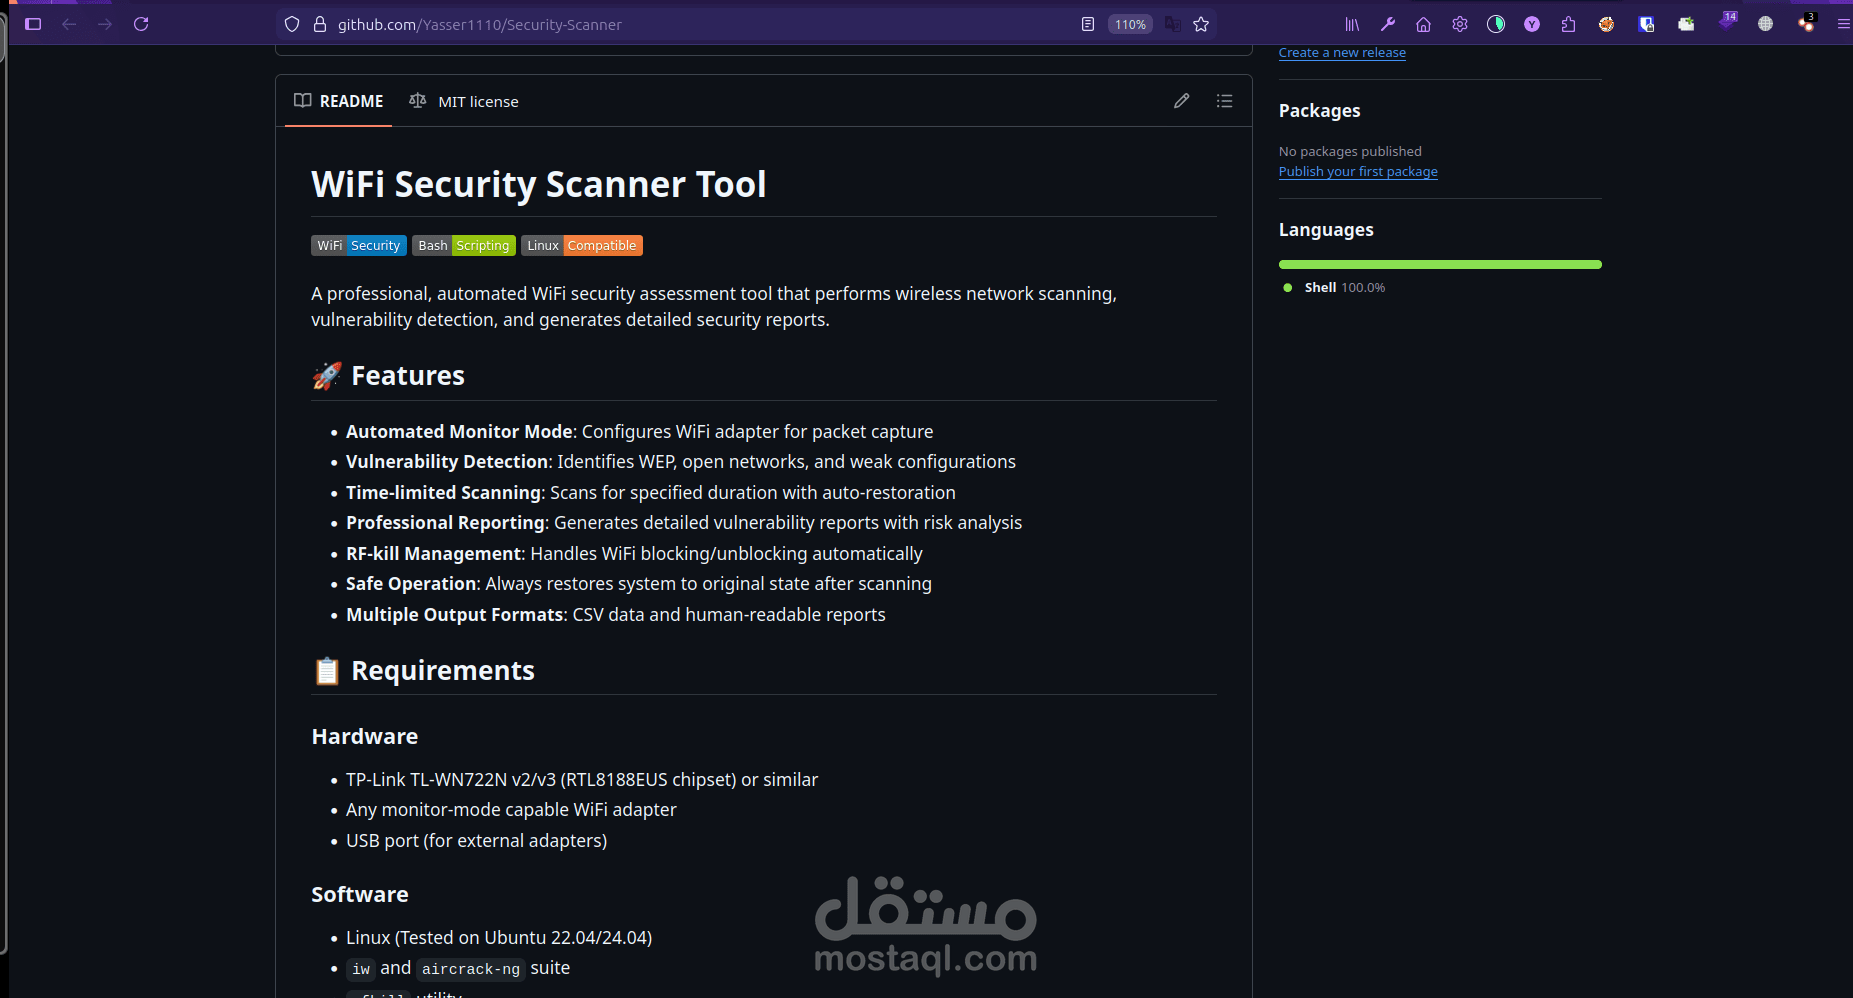Expand the containers icon showing badge 3
Screen dimensions: 1853x998
[x=1807, y=24]
